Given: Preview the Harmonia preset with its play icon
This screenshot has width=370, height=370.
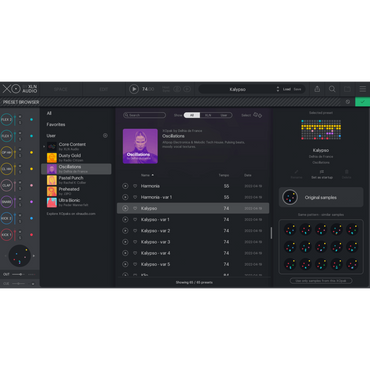Looking at the screenshot, I should 125,186.
